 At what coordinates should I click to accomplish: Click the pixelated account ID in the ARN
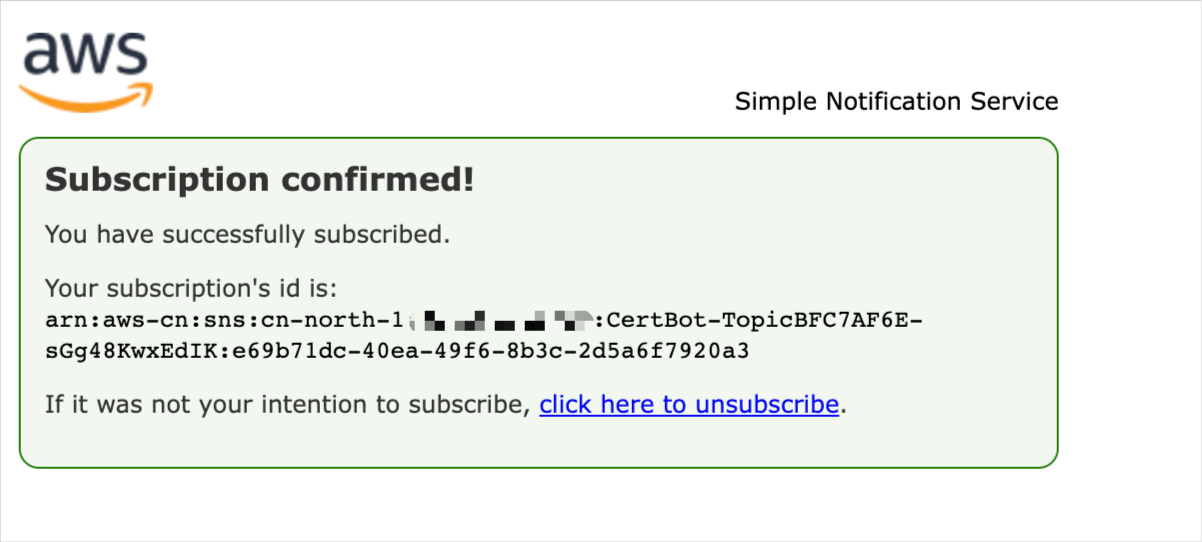pyautogui.click(x=501, y=321)
